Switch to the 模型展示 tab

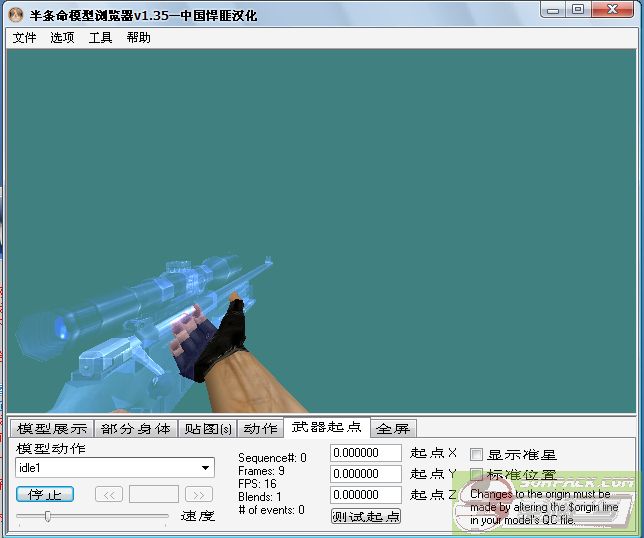52,429
